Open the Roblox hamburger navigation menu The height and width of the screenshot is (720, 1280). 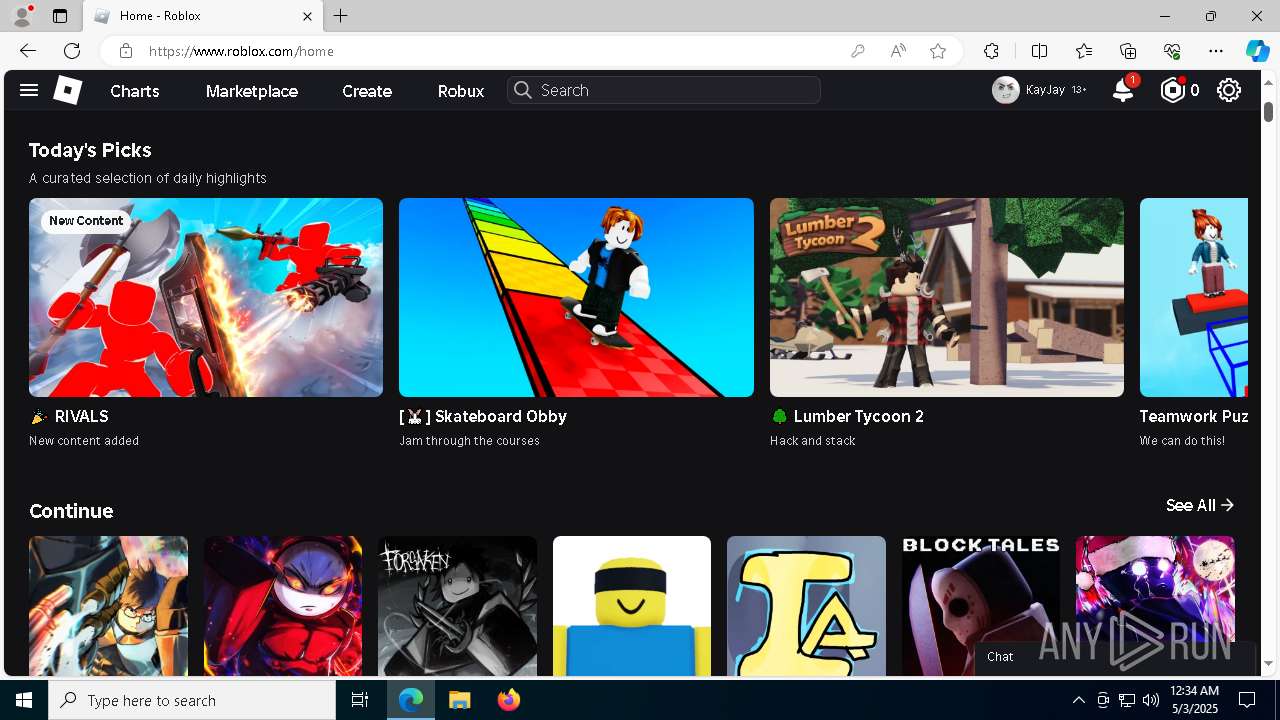pos(29,91)
